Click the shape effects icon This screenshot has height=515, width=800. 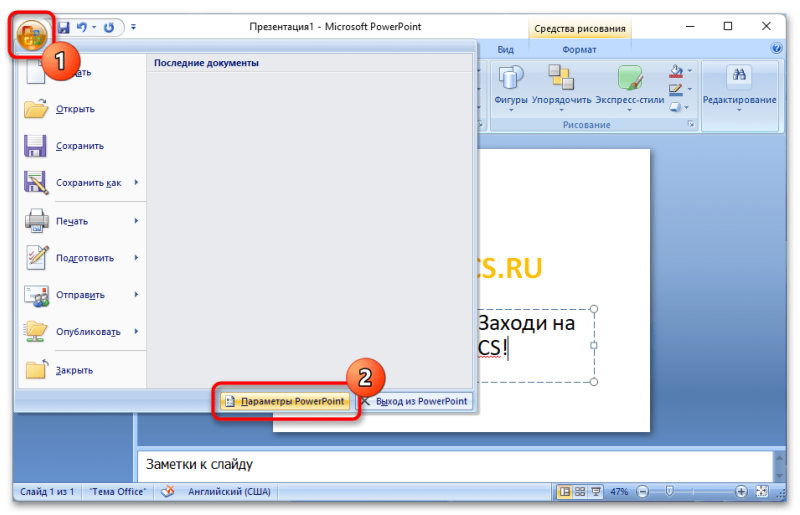675,107
